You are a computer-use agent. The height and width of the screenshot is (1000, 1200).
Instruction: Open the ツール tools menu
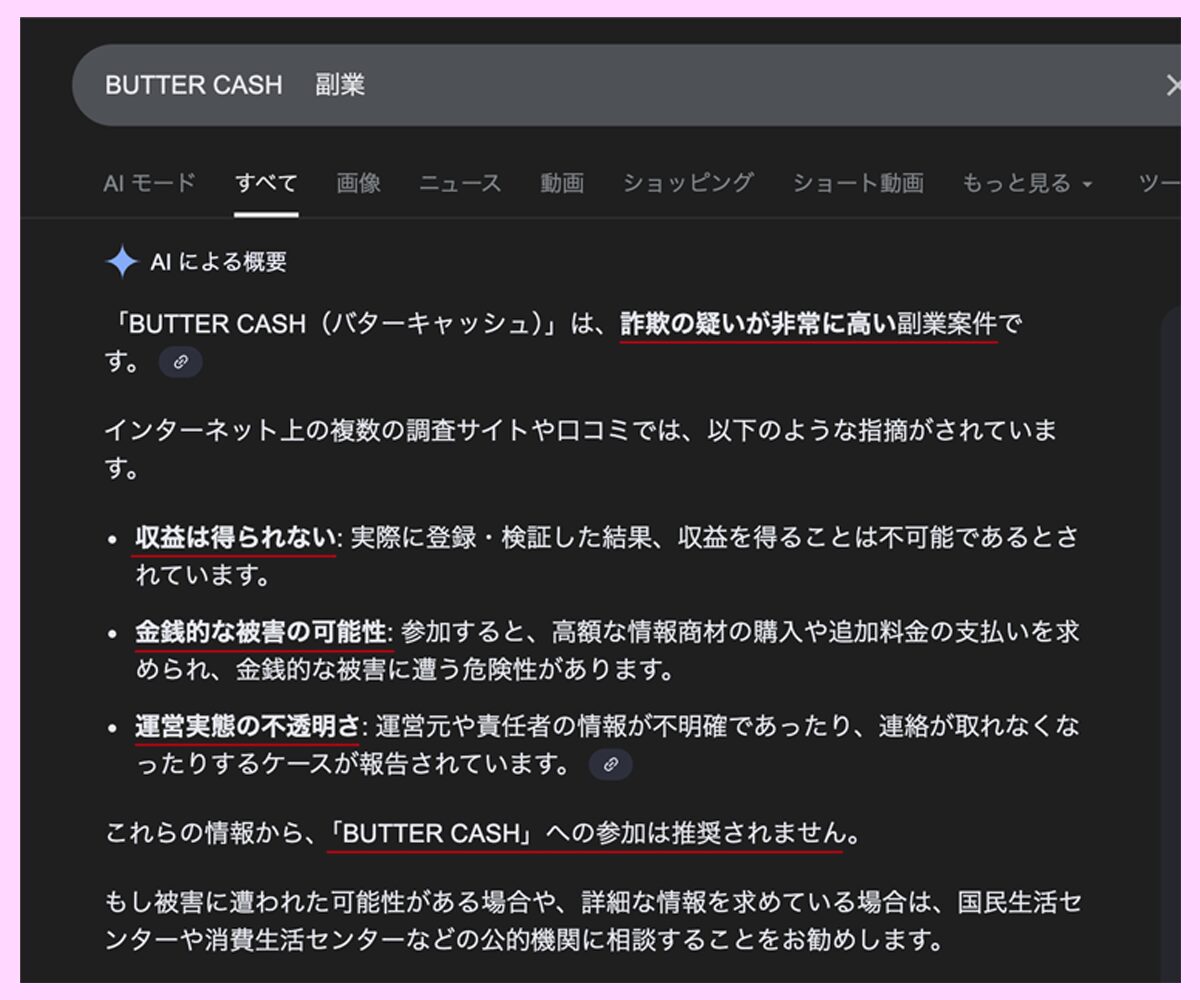1168,183
